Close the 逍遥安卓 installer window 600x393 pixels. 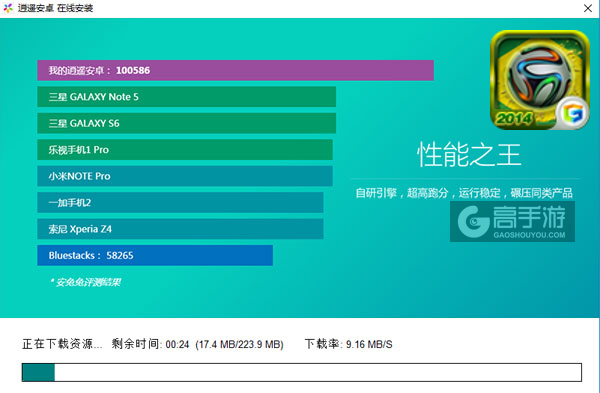click(588, 8)
